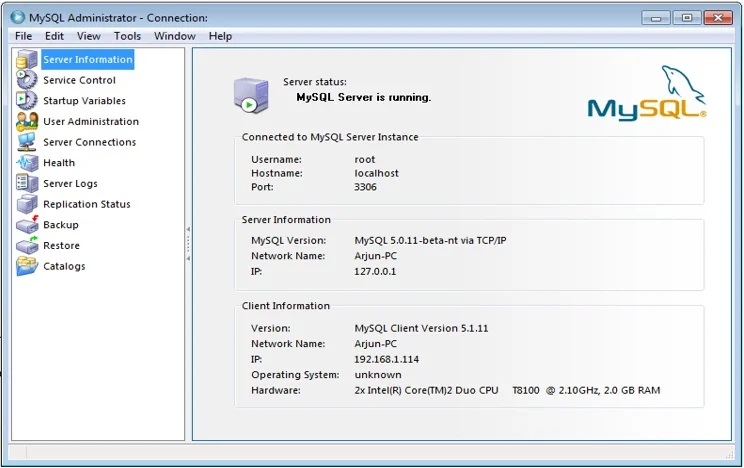Minimize the MySQL Administrator window
This screenshot has width=744, height=468.
tap(656, 18)
